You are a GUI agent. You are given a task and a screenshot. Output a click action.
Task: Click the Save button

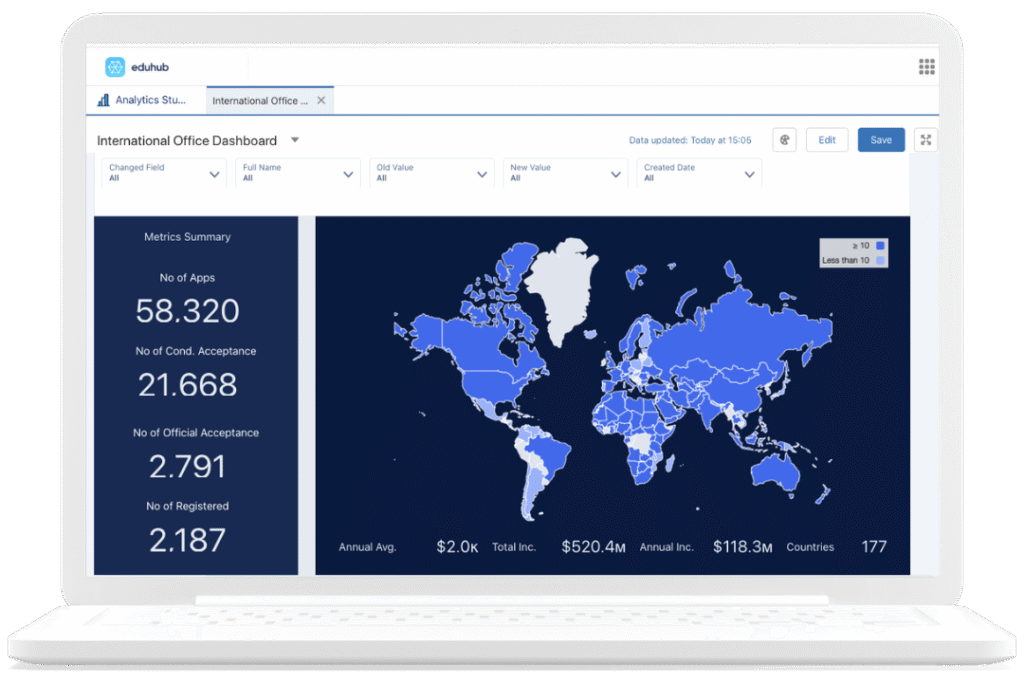pyautogui.click(x=881, y=140)
